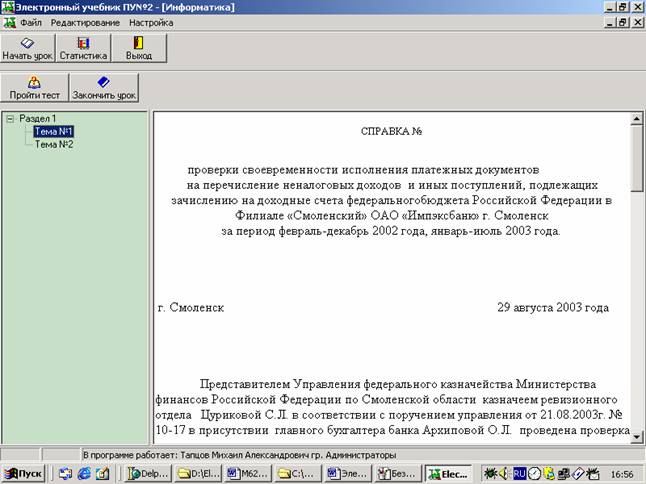Select Тема №2 in the tree
This screenshot has height=484, width=646.
tap(53, 144)
